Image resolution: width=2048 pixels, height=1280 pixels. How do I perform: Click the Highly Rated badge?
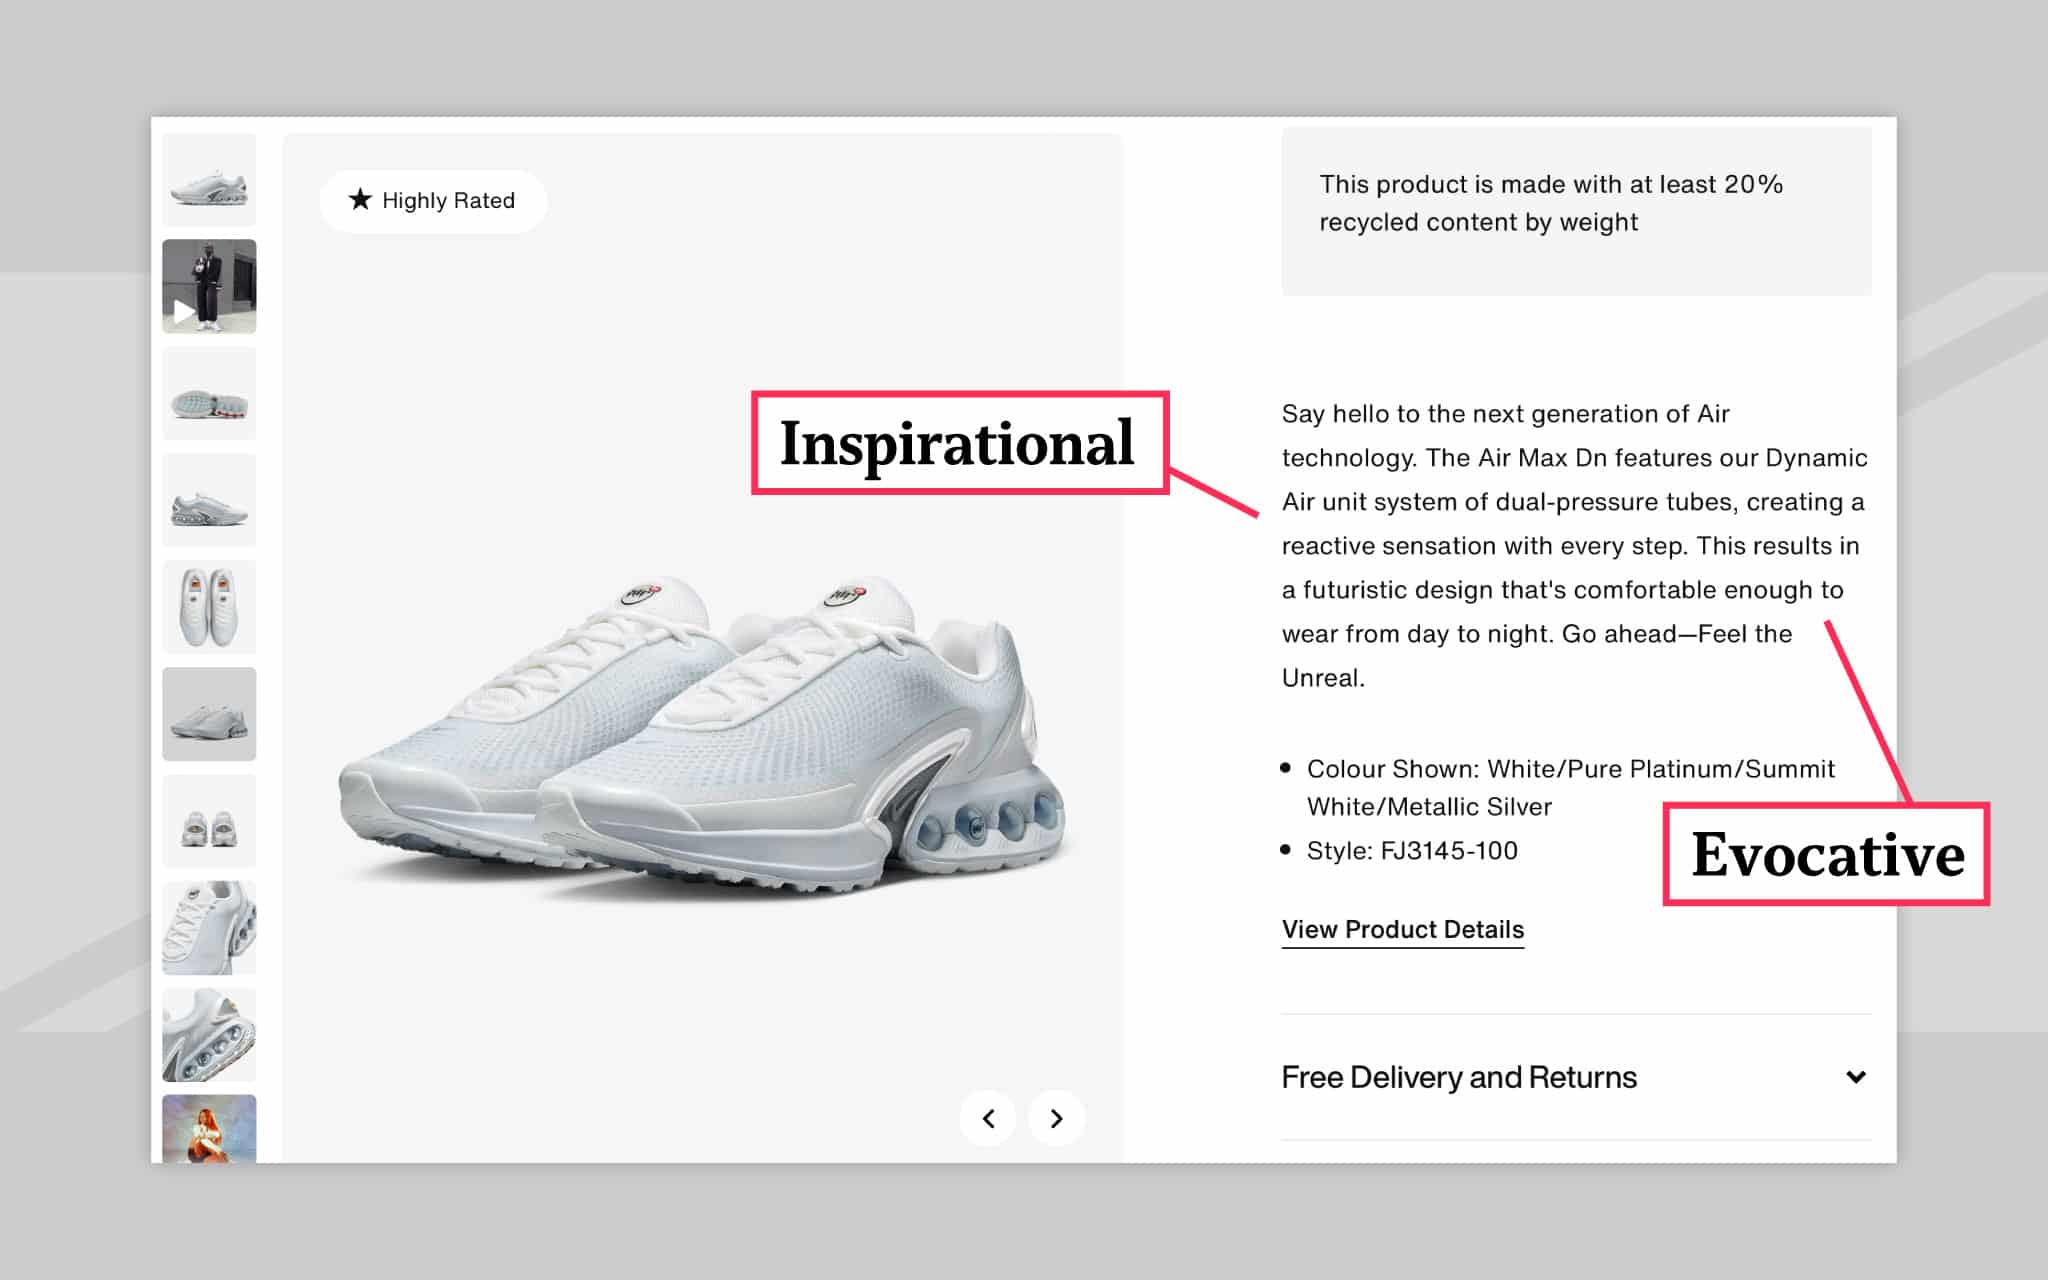tap(432, 200)
